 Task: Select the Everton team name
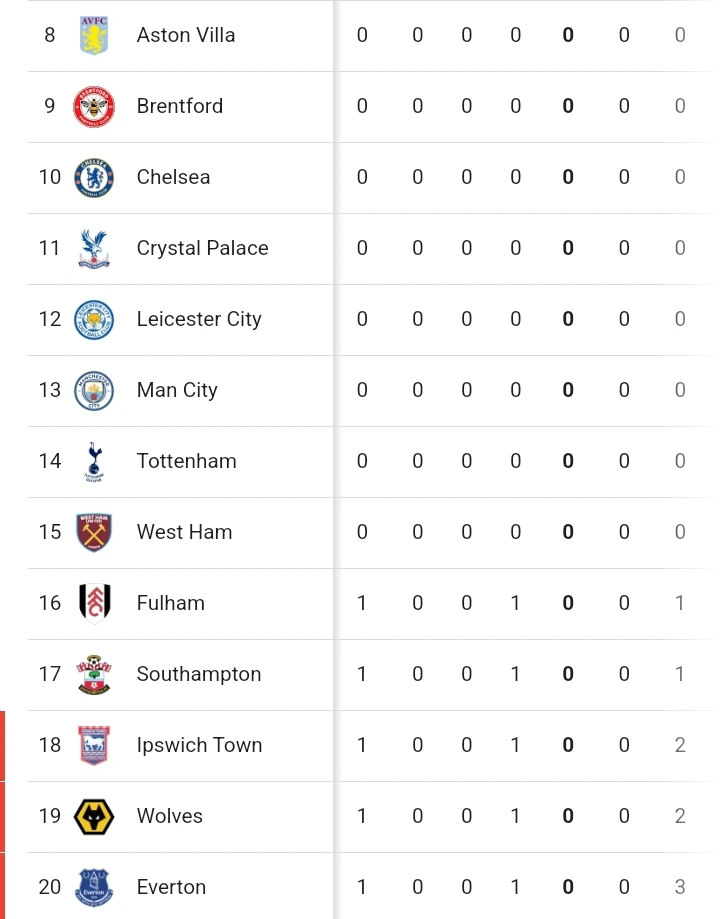[x=171, y=887]
